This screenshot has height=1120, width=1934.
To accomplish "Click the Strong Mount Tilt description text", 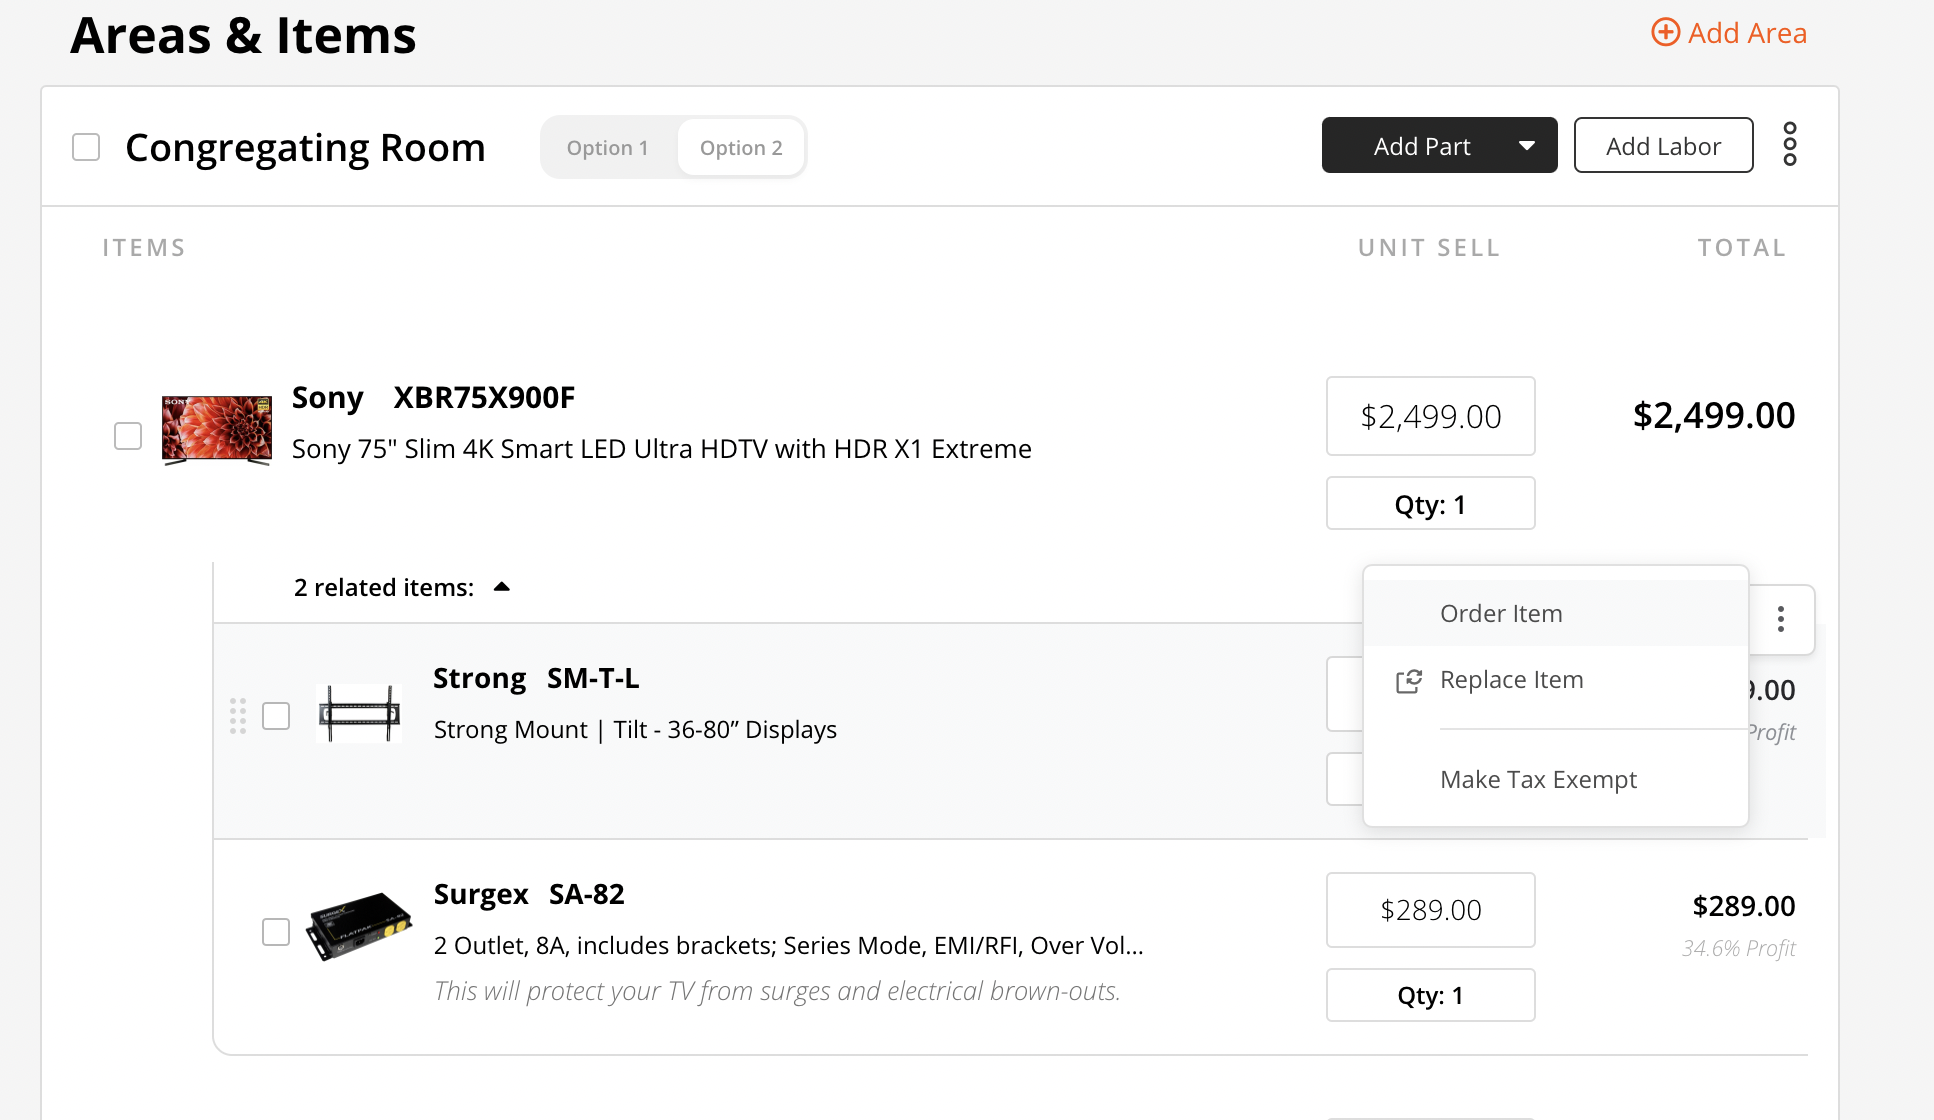I will click(635, 730).
